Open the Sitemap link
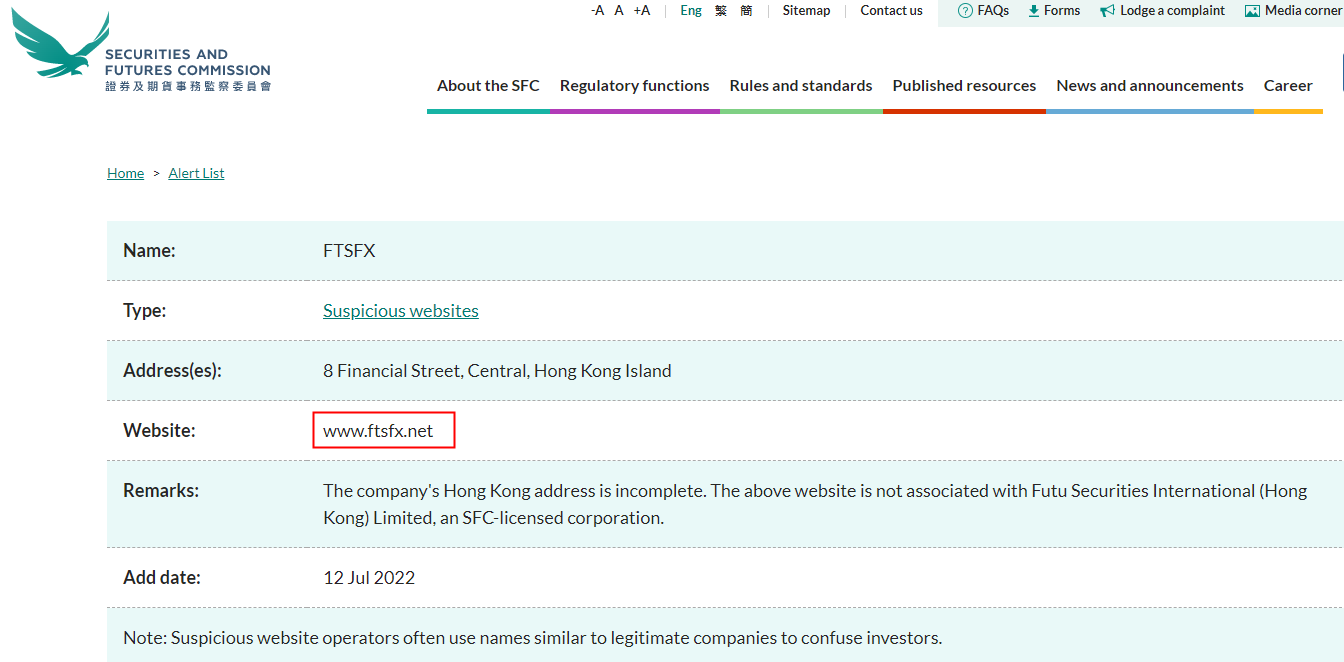 [x=806, y=10]
